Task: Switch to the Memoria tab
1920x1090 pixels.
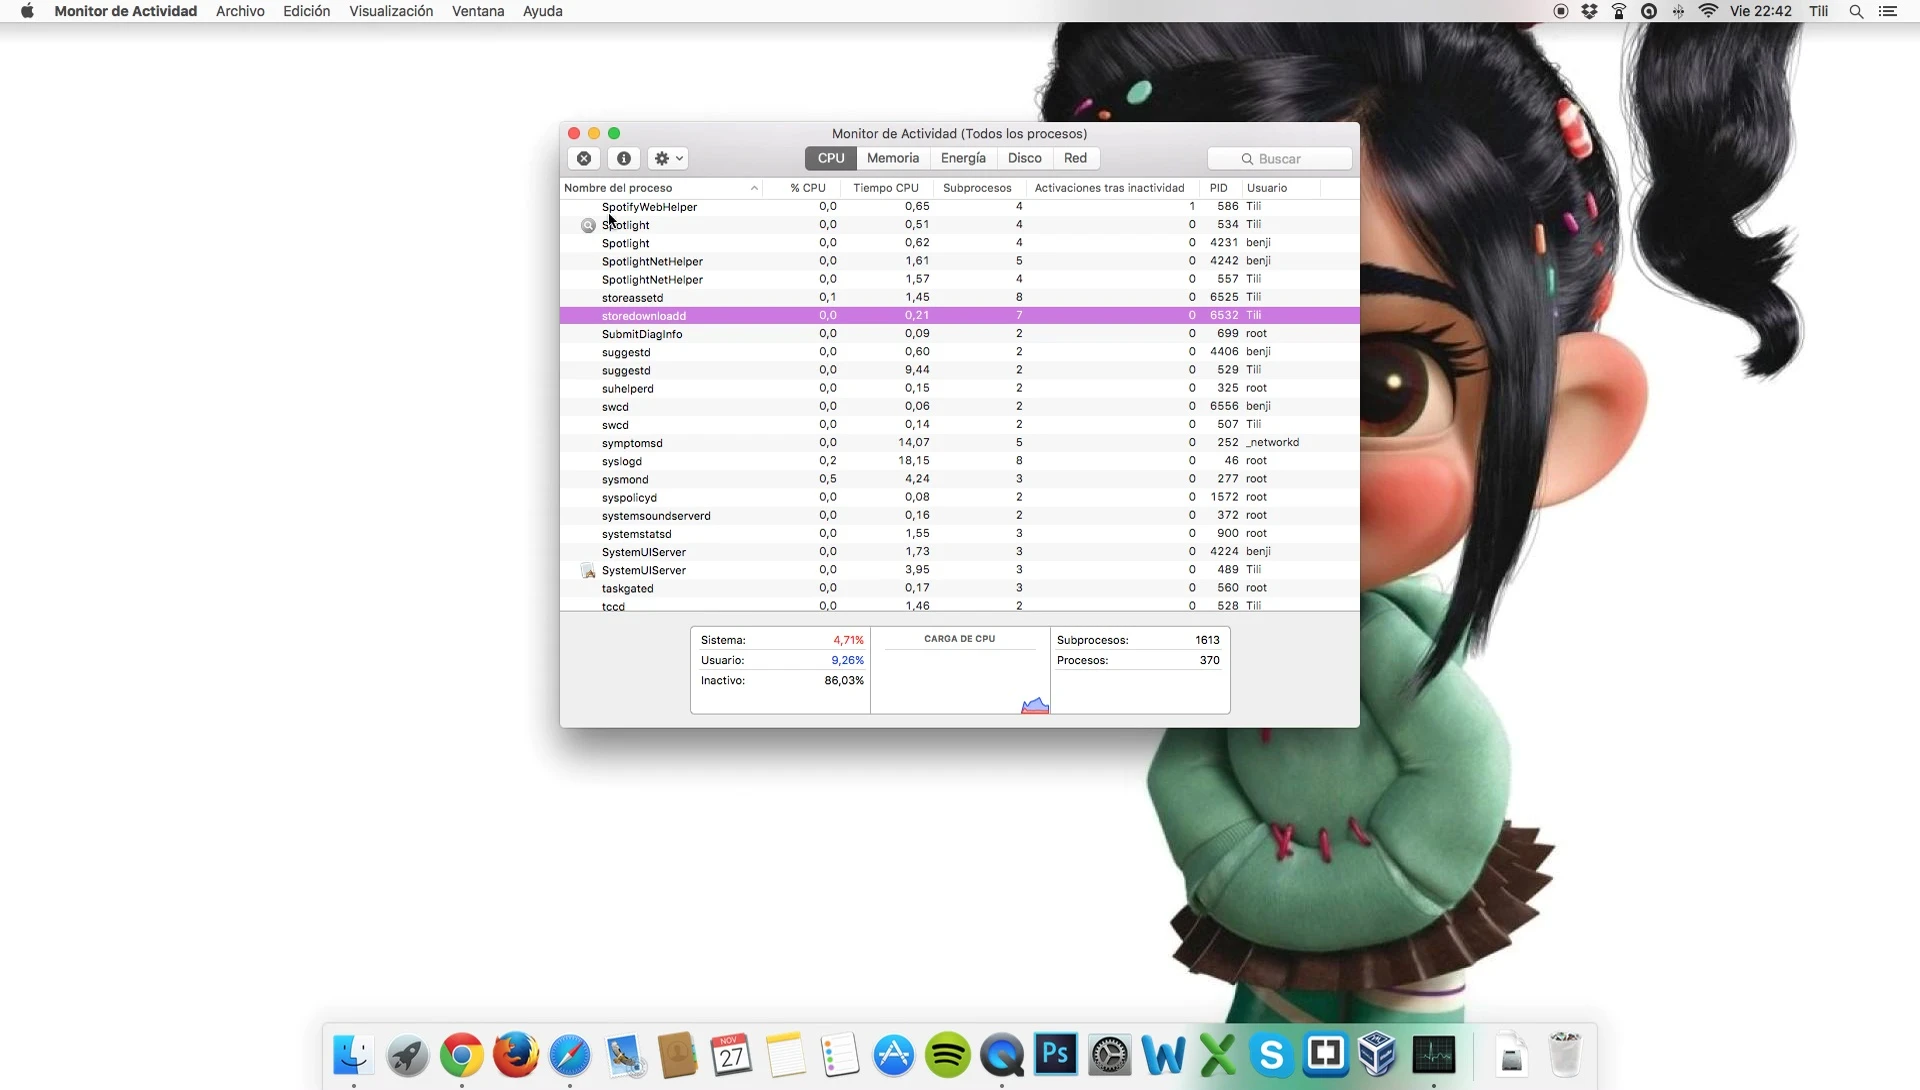Action: pos(893,158)
